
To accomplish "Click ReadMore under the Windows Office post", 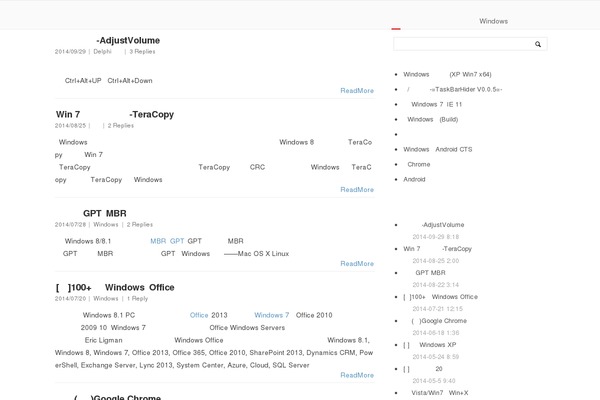I will (357, 375).
